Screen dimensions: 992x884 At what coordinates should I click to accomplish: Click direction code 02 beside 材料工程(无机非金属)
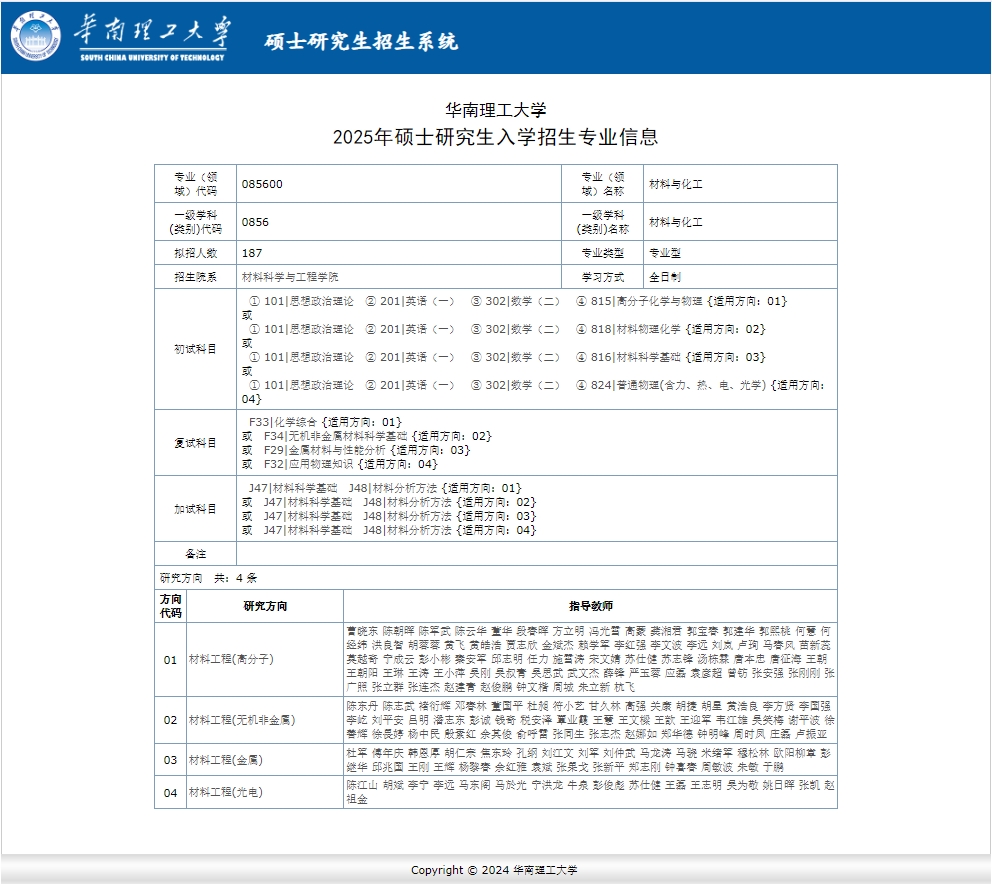(171, 720)
